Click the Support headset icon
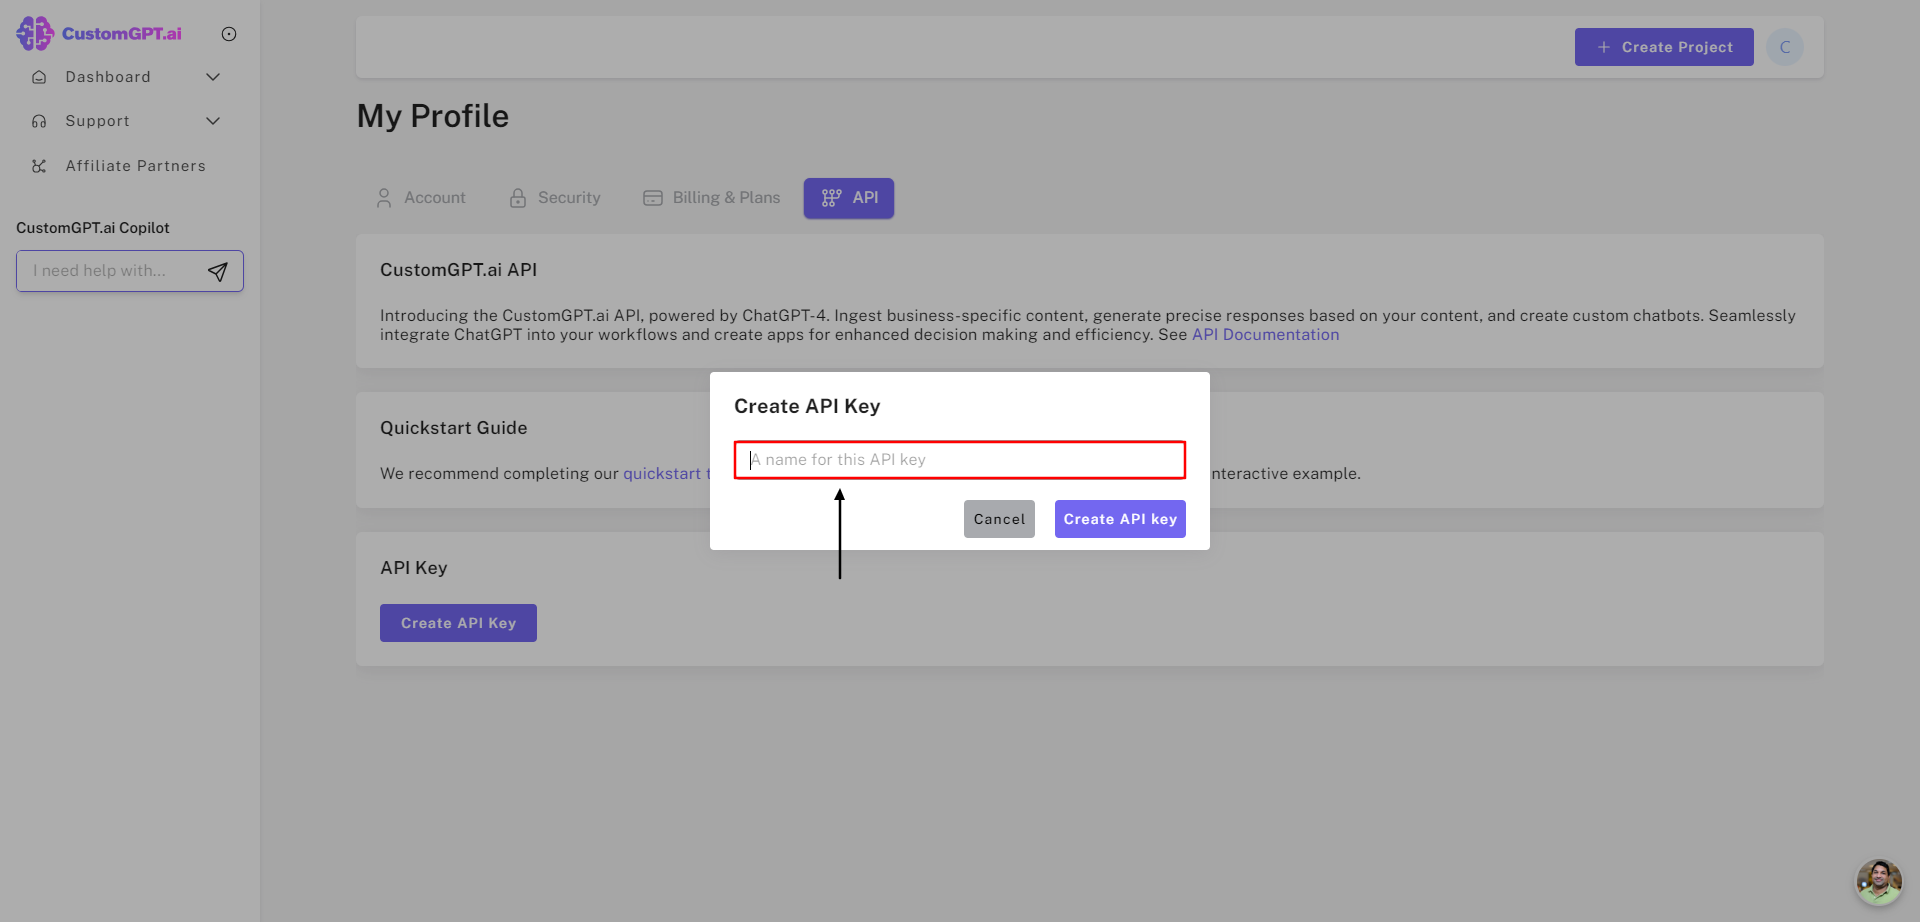 [39, 121]
